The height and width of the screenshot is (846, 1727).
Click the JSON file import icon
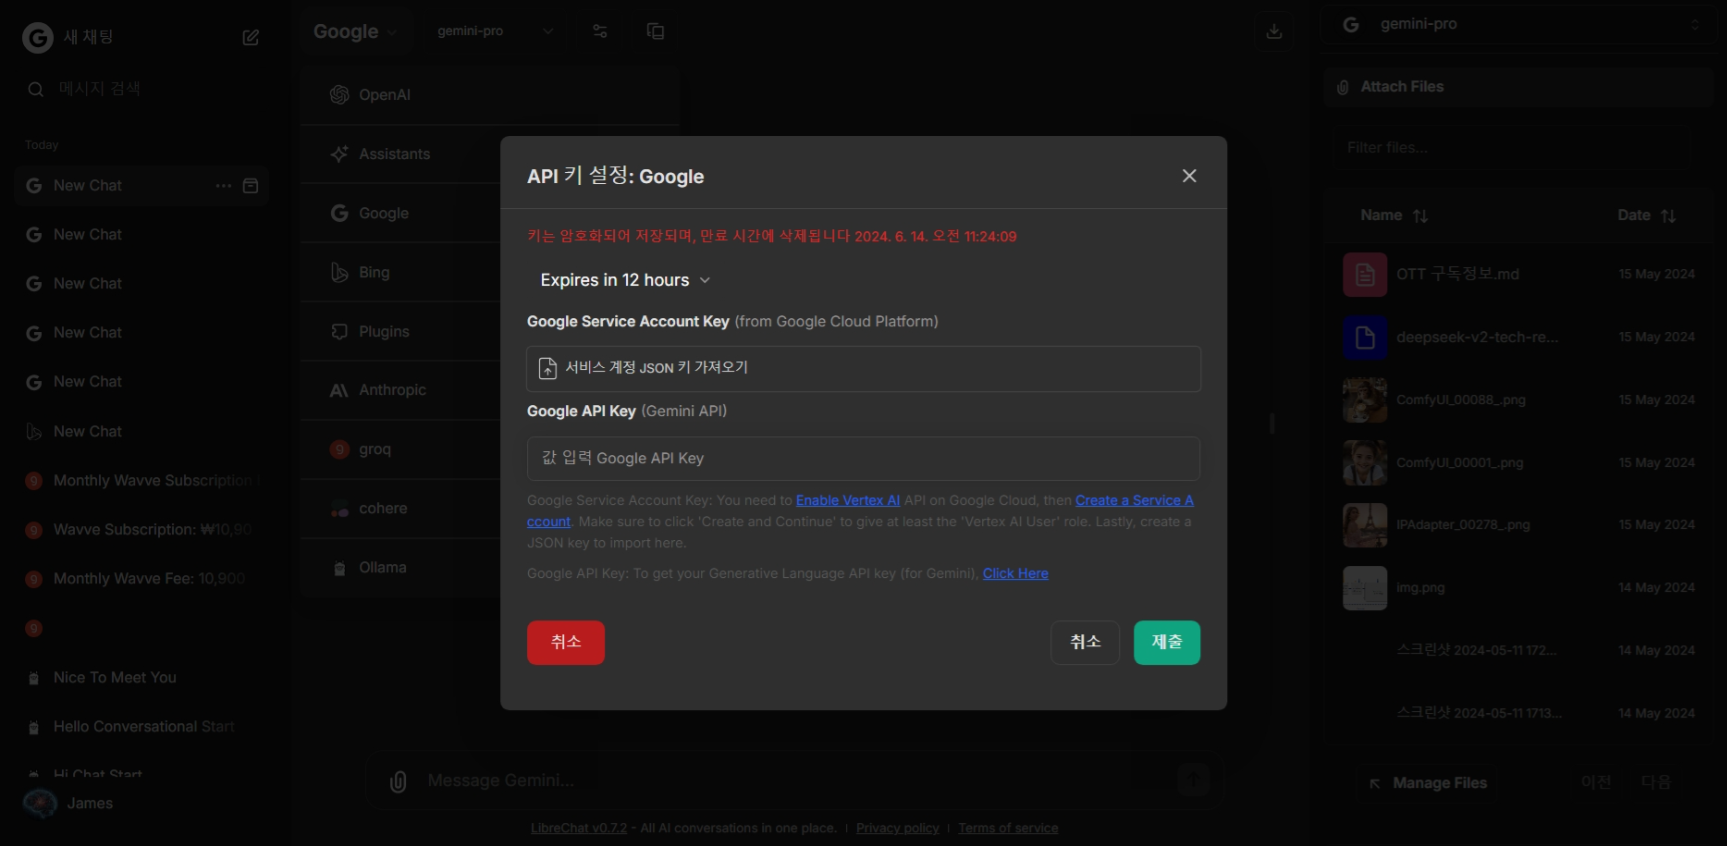548,368
